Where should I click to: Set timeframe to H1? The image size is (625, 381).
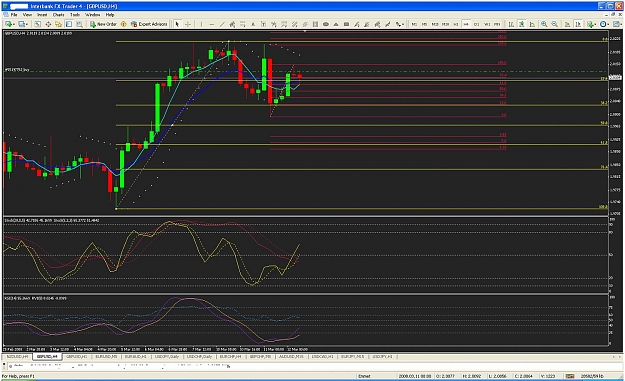tap(456, 24)
